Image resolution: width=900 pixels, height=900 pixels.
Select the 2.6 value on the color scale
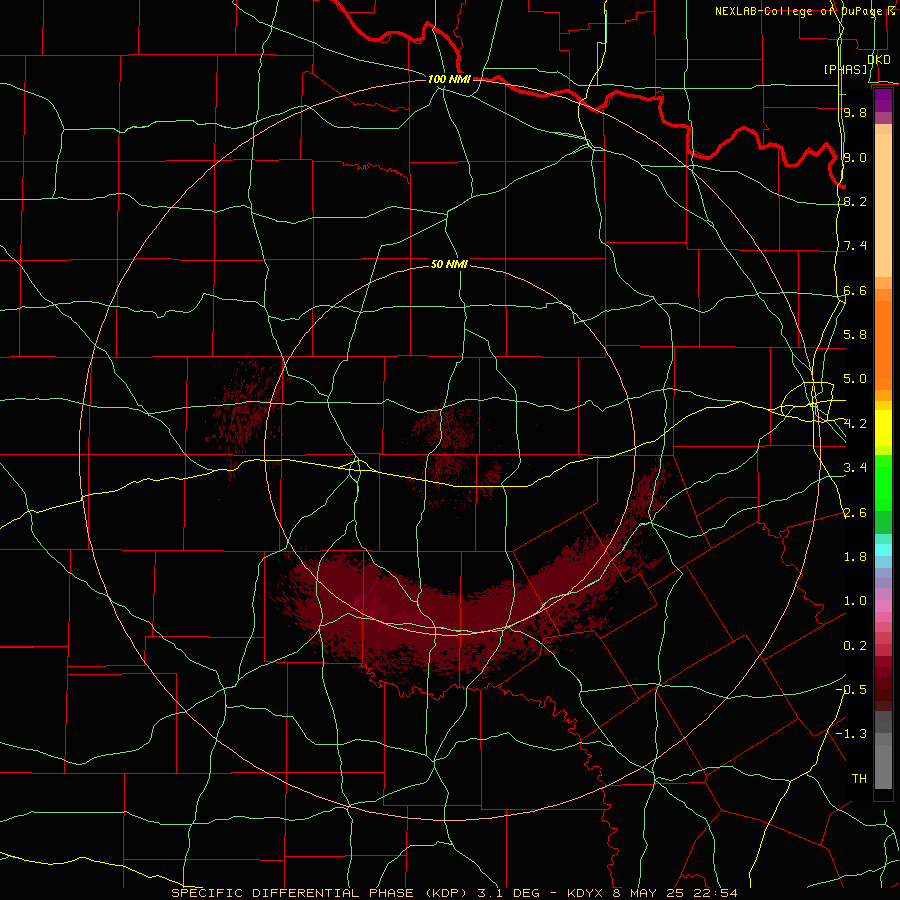[855, 513]
